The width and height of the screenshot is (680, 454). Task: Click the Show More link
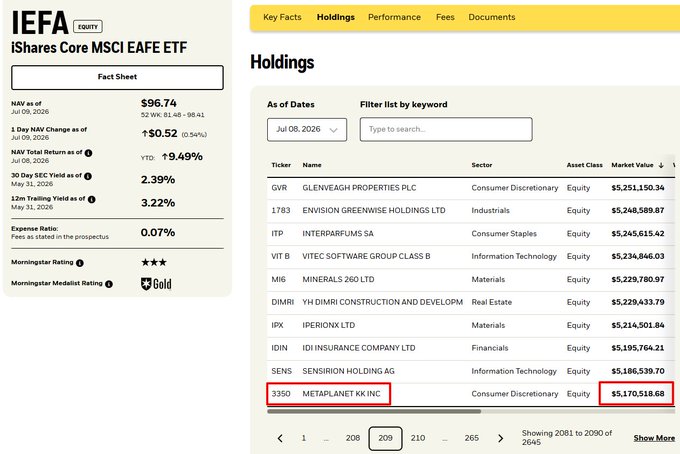click(654, 438)
